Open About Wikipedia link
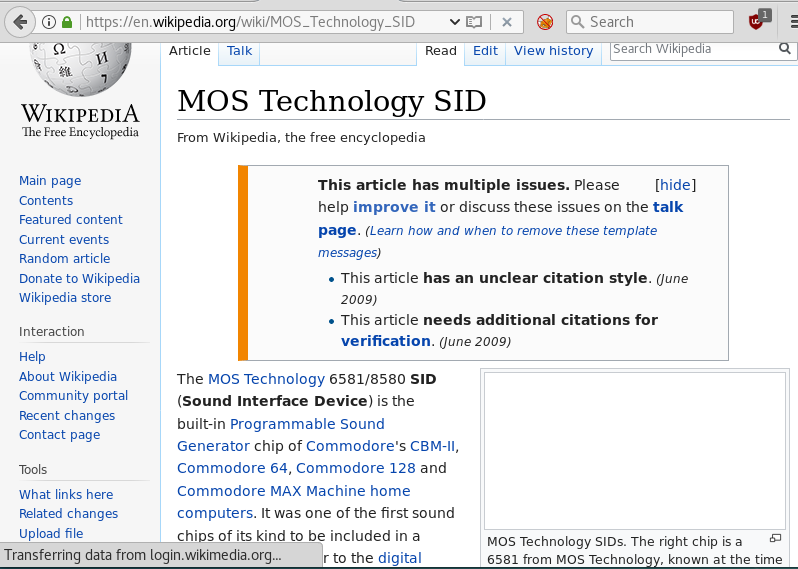 click(68, 377)
